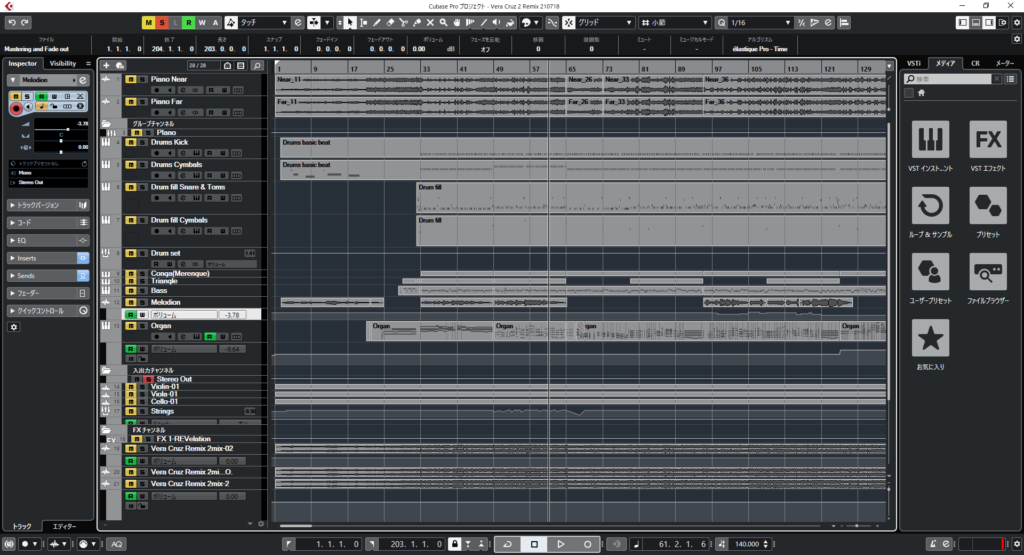Open the Favorites star tile
The width and height of the screenshot is (1024, 555).
pos(932,338)
